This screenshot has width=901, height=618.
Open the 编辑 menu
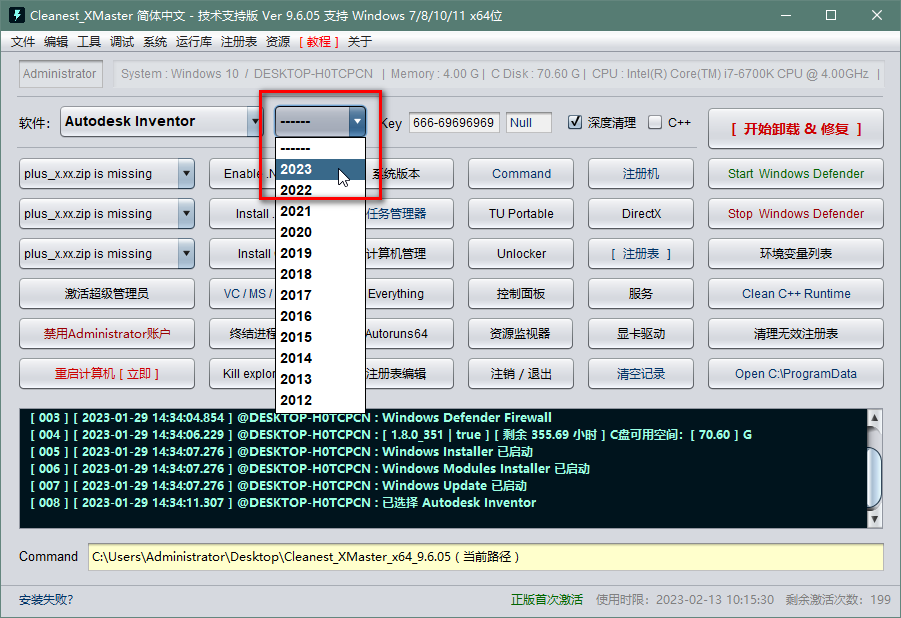tap(56, 41)
